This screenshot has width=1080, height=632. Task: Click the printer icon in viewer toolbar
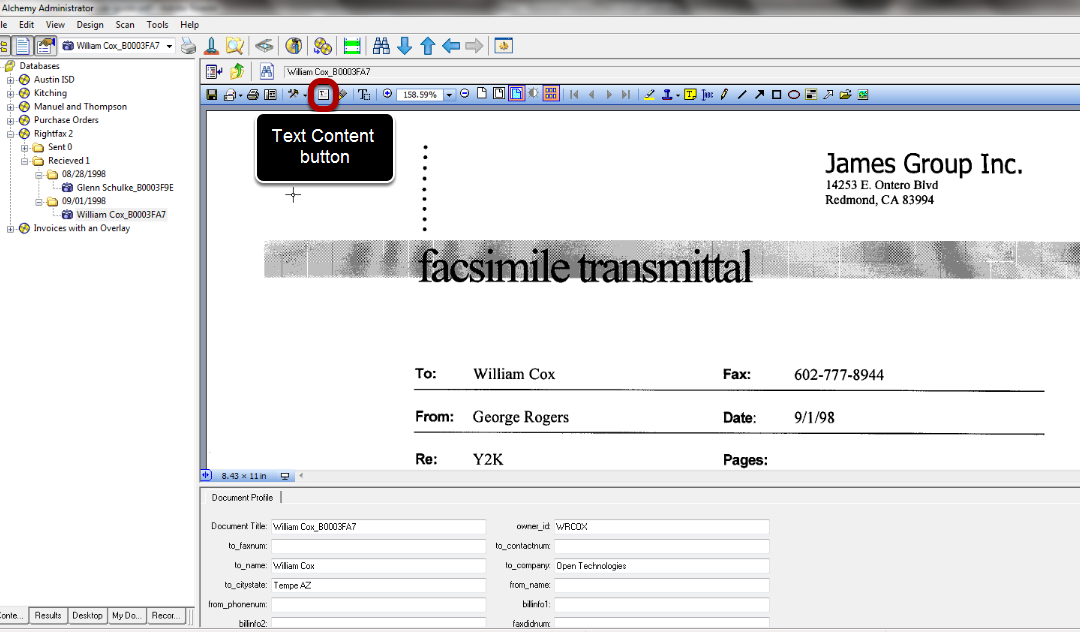pyautogui.click(x=253, y=94)
